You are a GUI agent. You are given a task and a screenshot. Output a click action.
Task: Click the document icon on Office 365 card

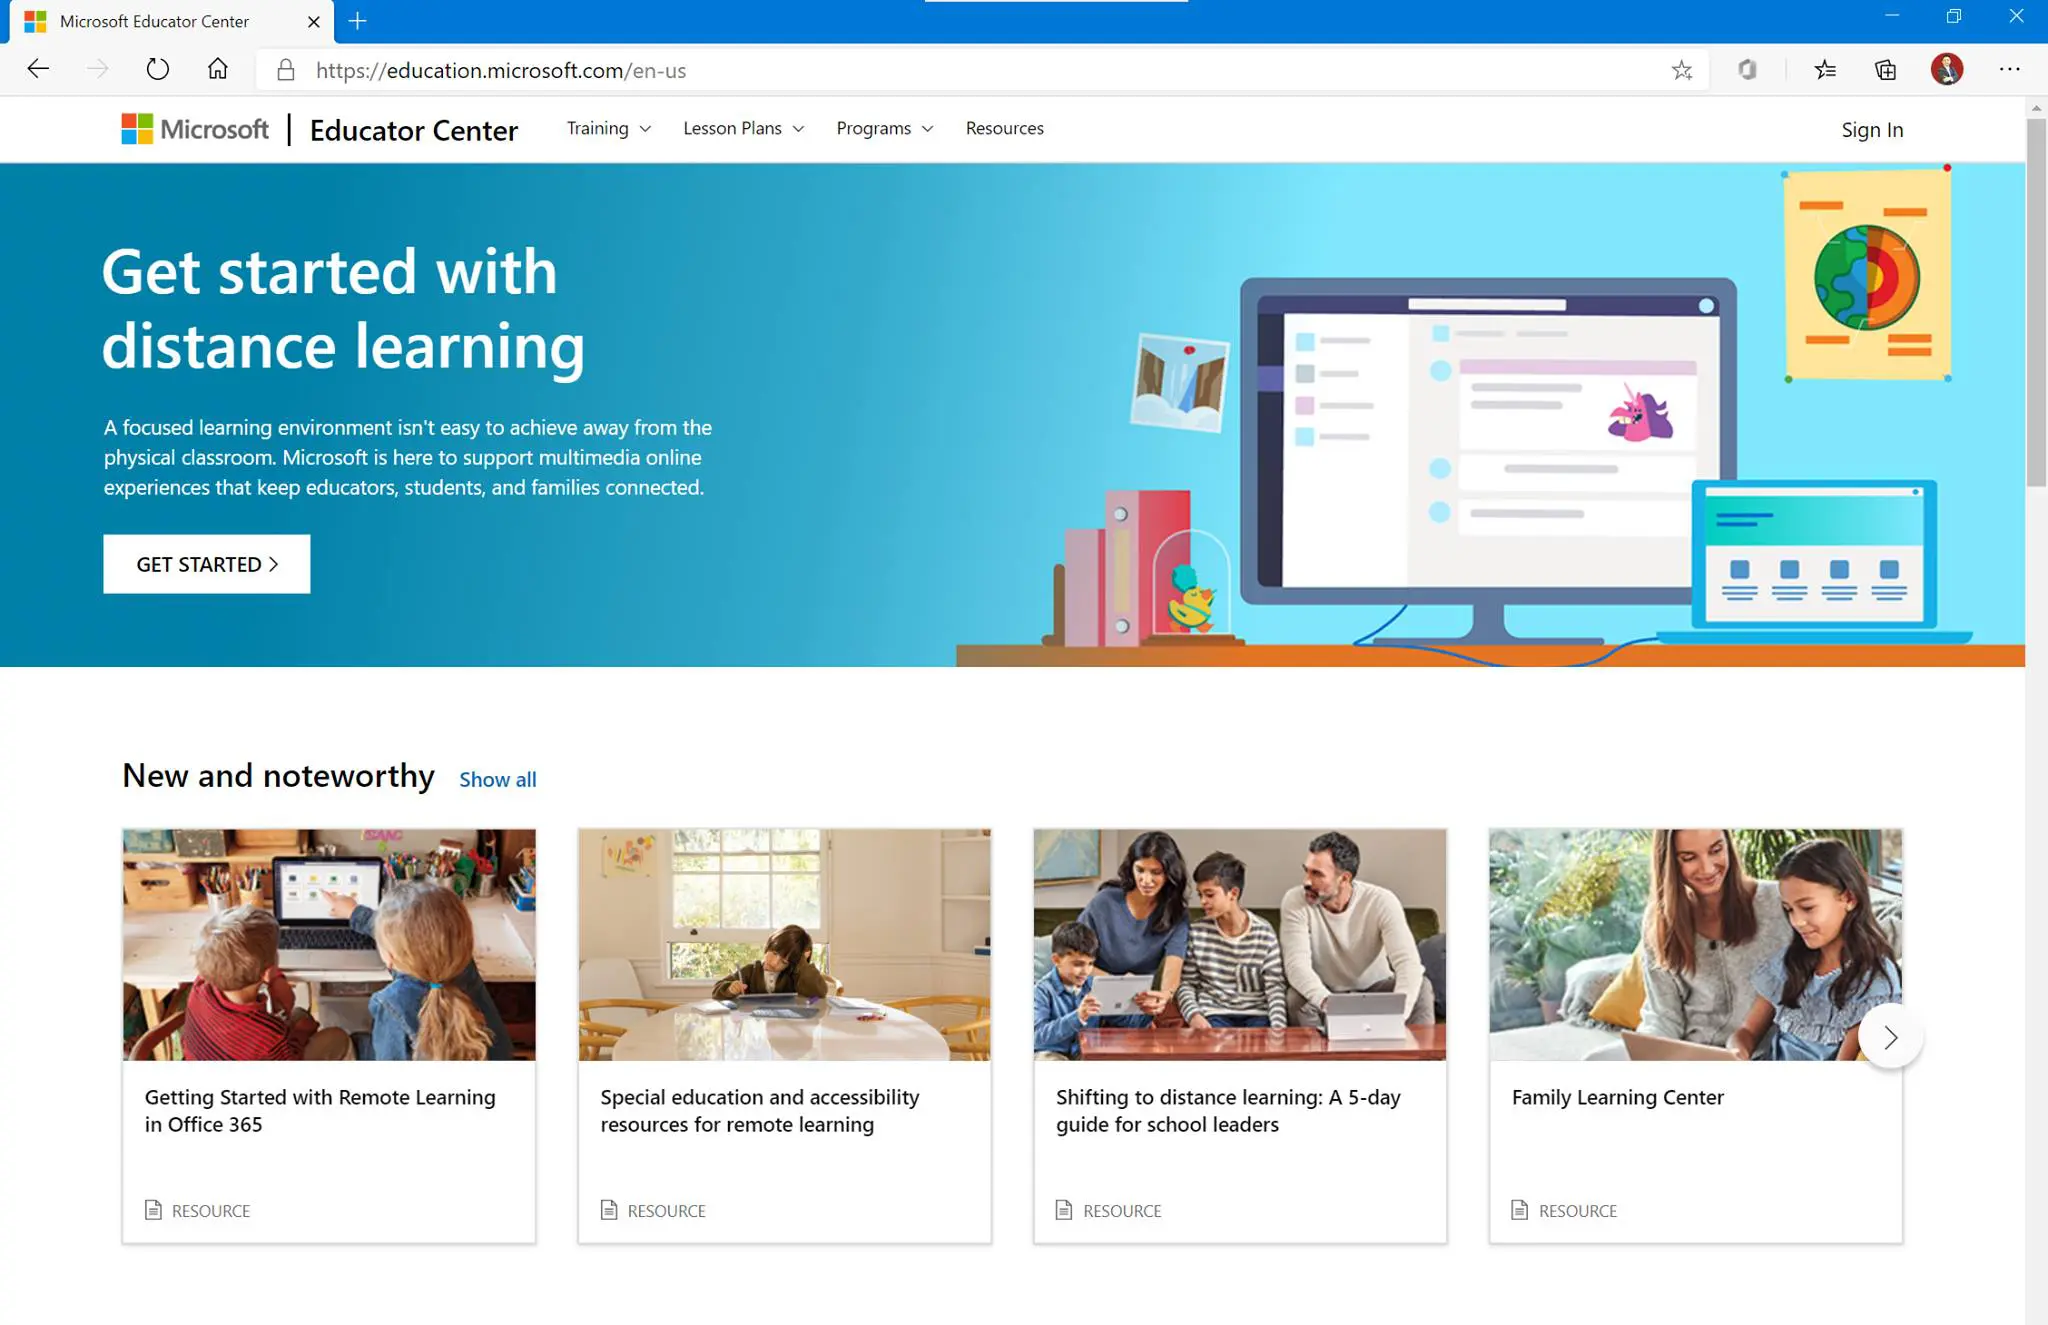coord(153,1210)
